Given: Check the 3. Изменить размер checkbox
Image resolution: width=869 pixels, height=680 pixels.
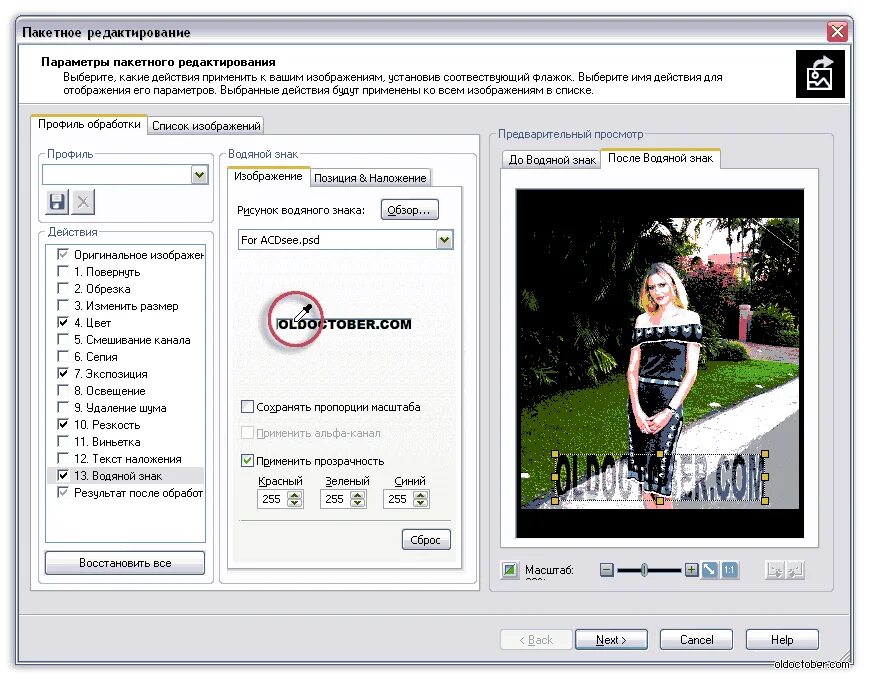Looking at the screenshot, I should pos(63,306).
